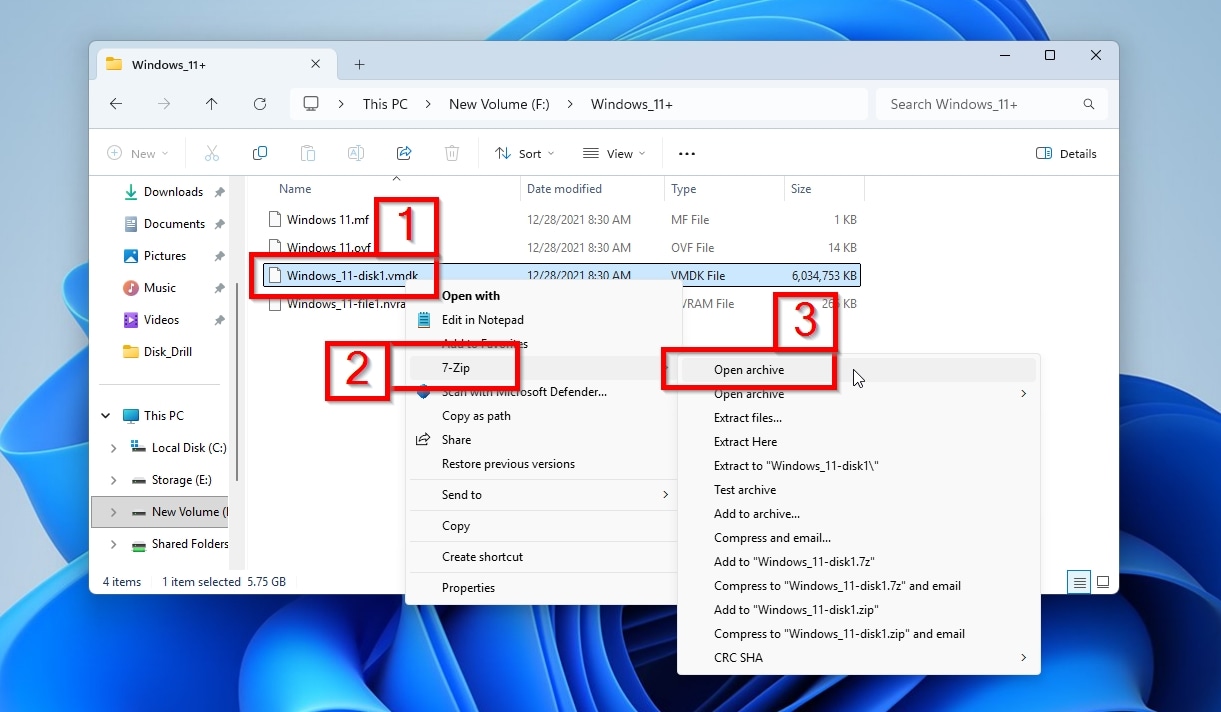The height and width of the screenshot is (712, 1221).
Task: Choose Restore previous versions
Action: 508,464
